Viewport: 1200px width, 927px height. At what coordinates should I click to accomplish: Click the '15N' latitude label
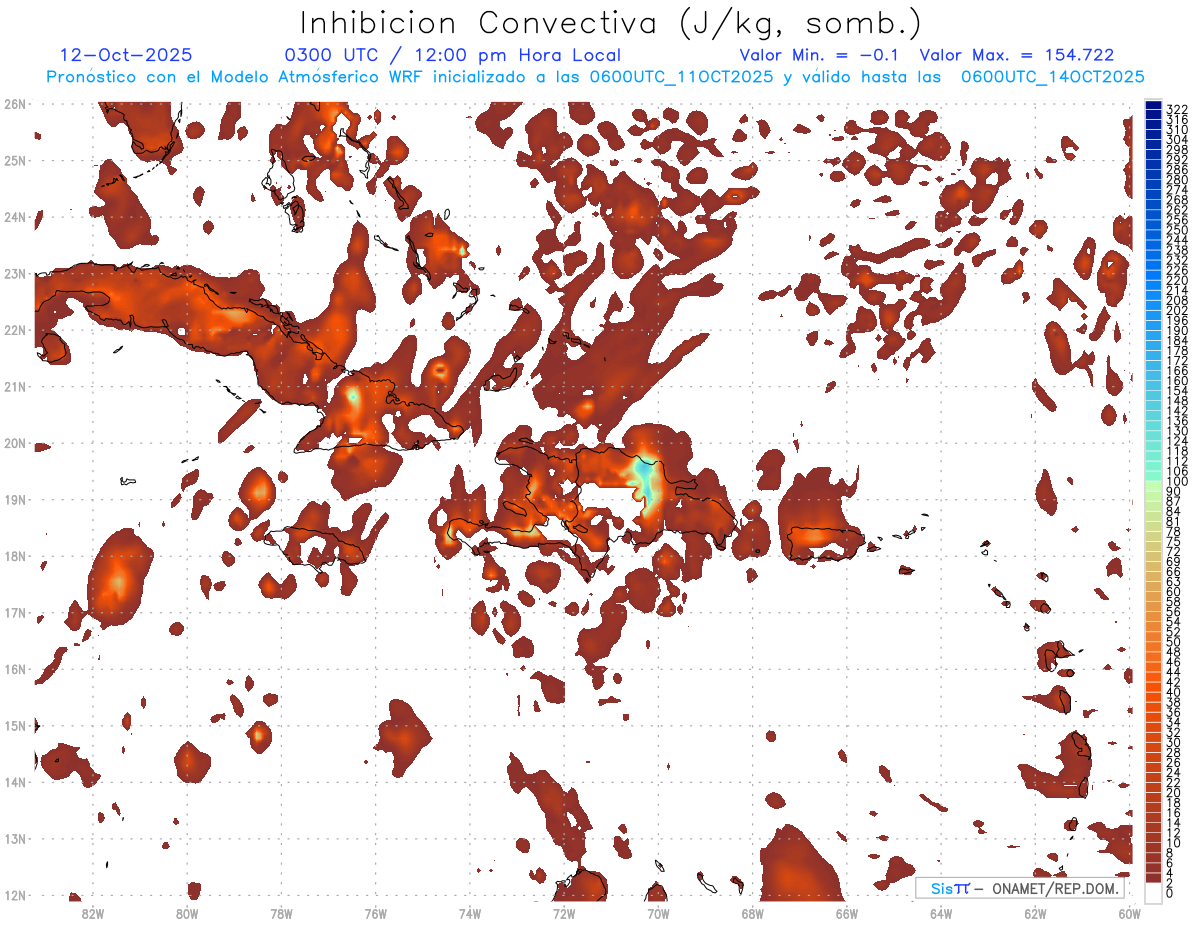(x=15, y=726)
